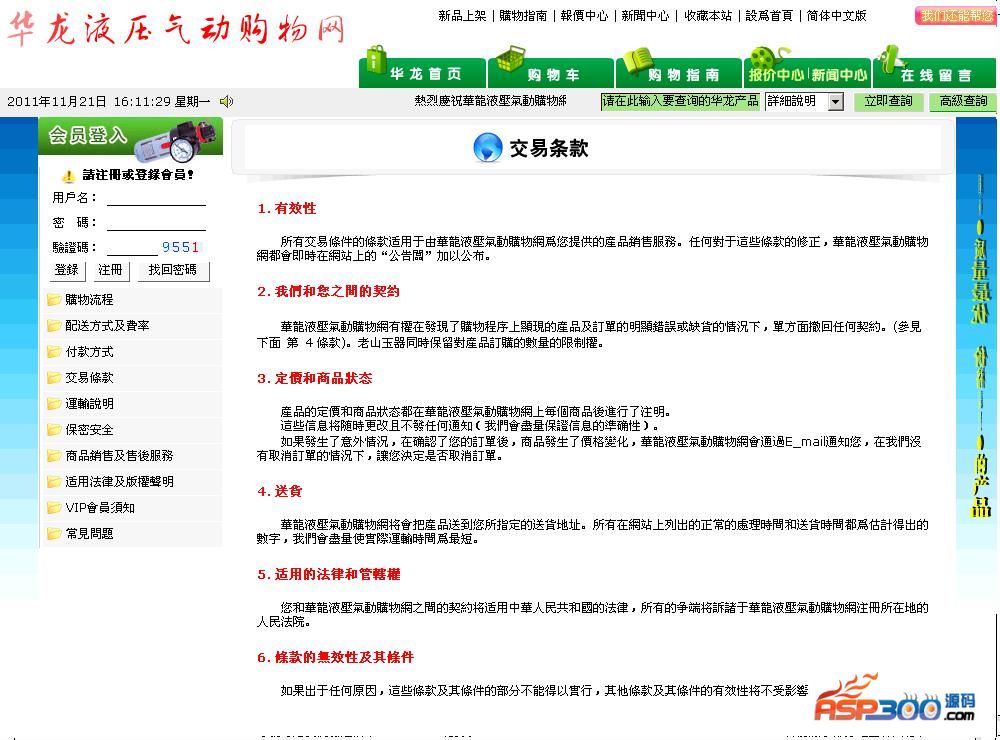Click the folder icon beside 保密安全
This screenshot has width=1000, height=740.
54,429
